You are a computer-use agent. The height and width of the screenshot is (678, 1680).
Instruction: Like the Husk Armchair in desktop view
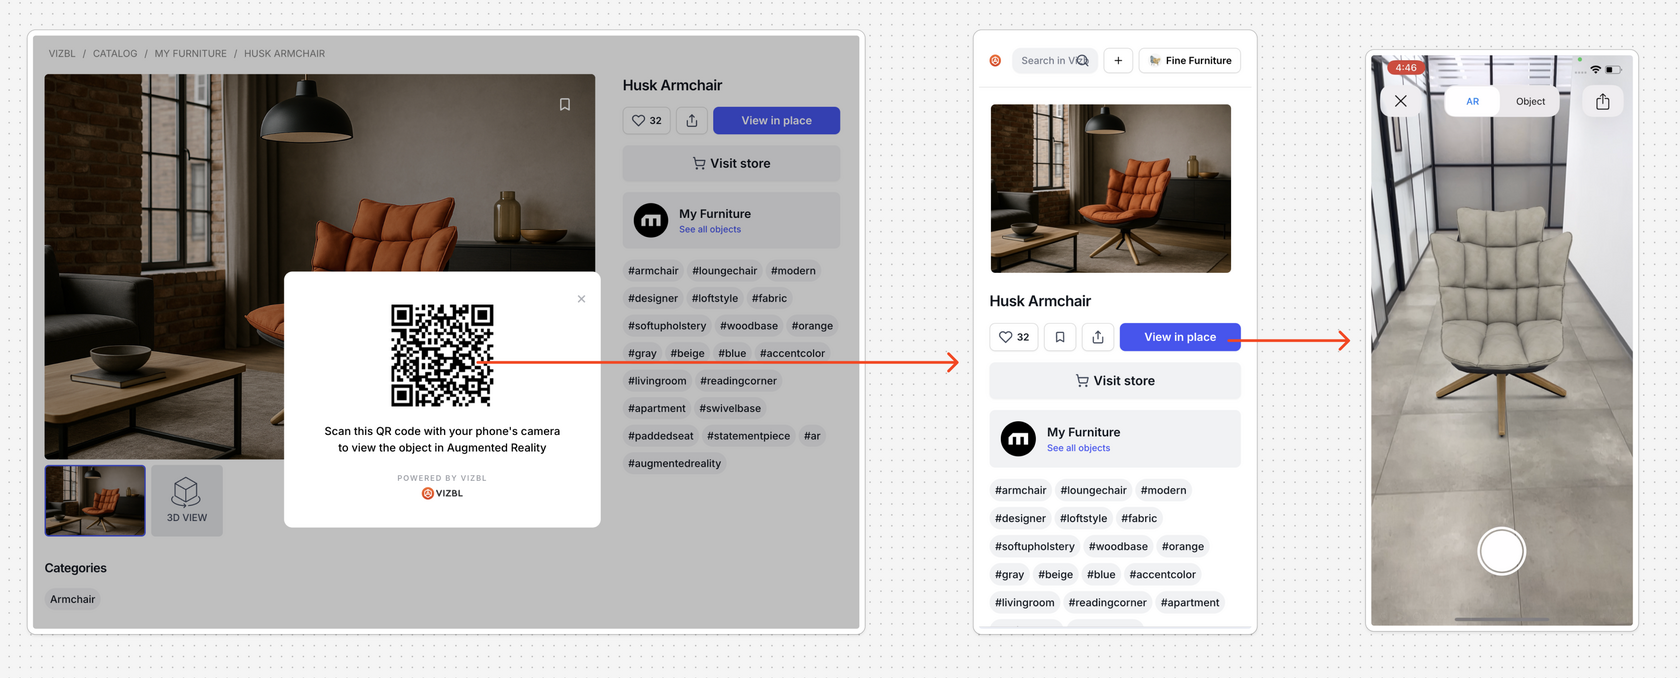(x=647, y=120)
